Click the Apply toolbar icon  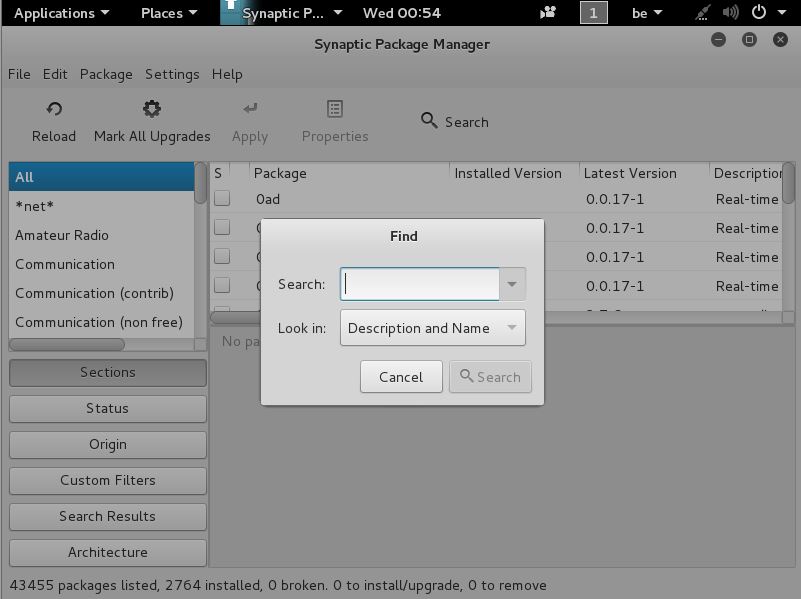(250, 108)
